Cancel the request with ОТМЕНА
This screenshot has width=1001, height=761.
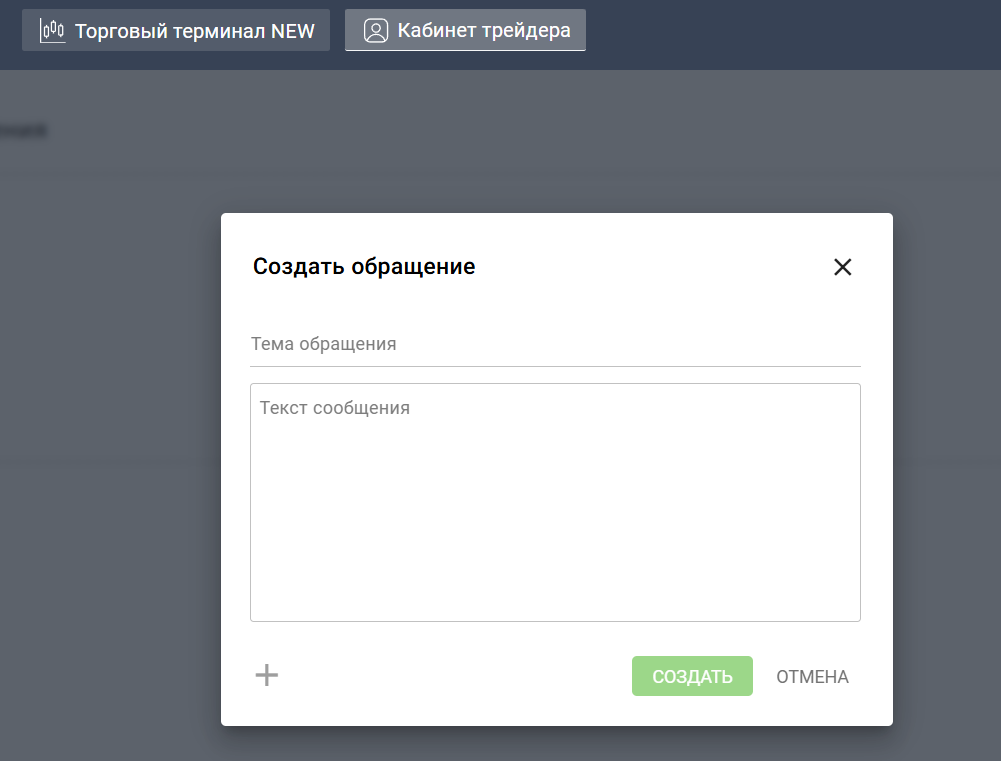(x=812, y=677)
